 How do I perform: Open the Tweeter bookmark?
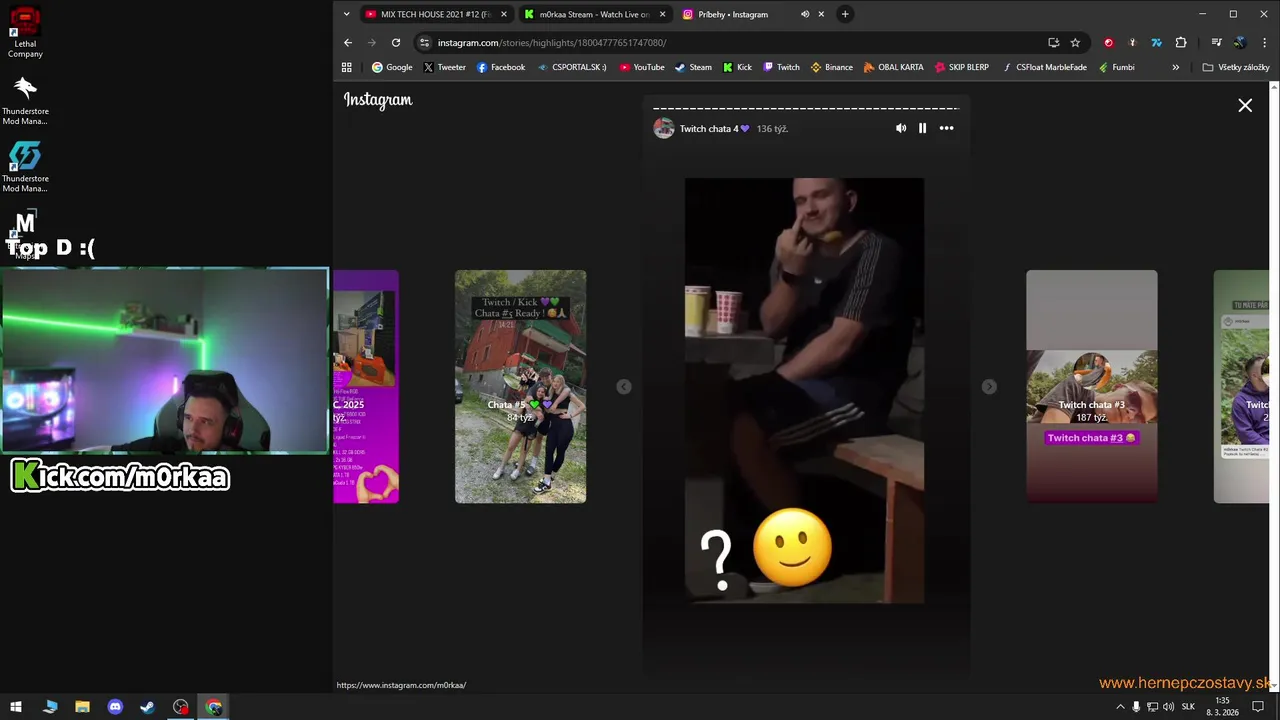(444, 67)
